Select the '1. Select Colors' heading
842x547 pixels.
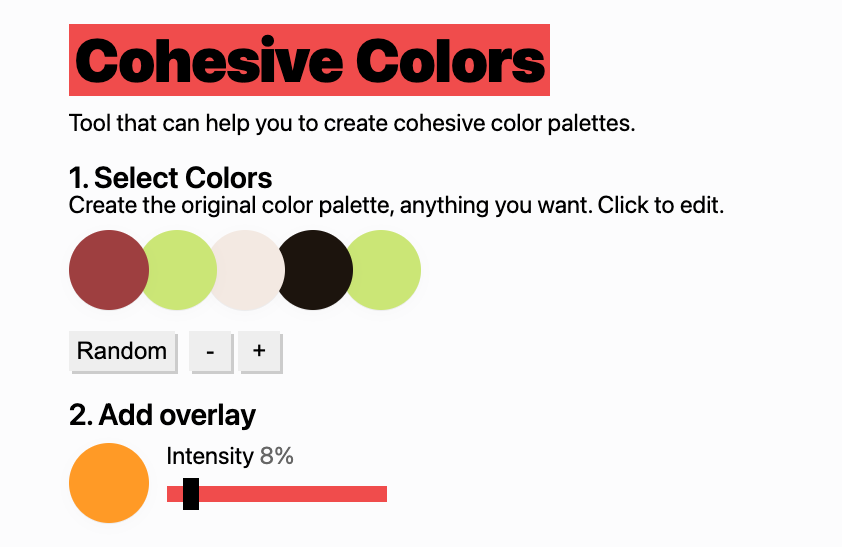click(x=170, y=178)
